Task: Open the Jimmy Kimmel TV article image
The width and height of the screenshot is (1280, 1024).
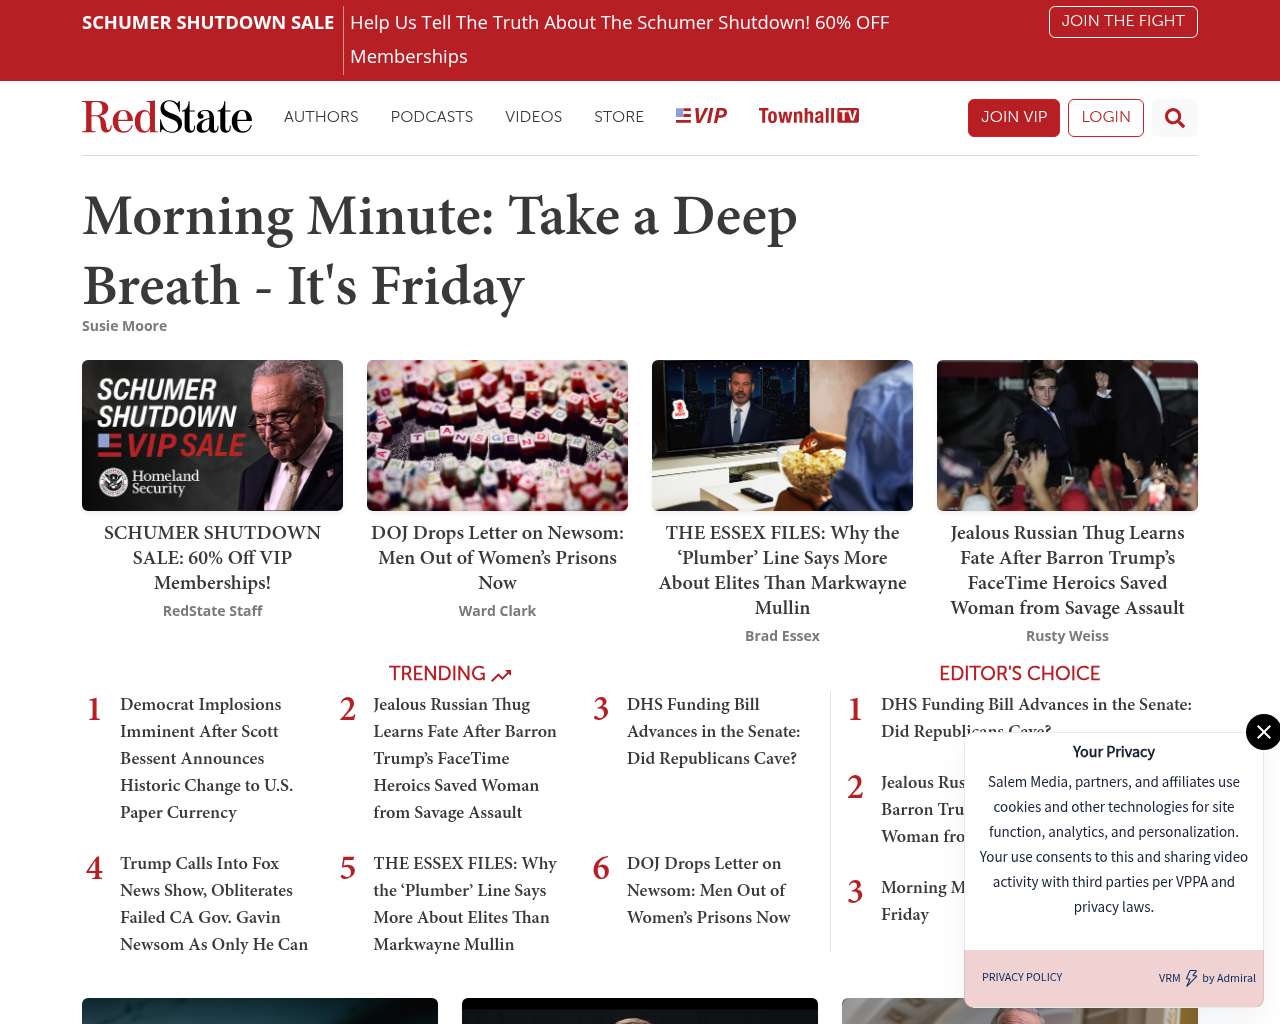Action: 782,436
